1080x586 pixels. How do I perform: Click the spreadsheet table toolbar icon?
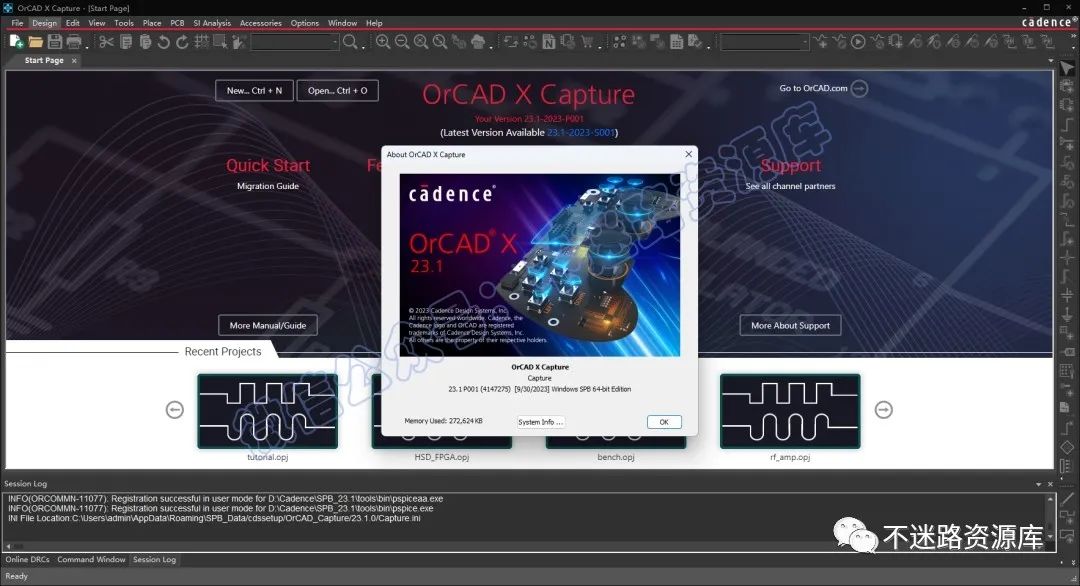[676, 42]
